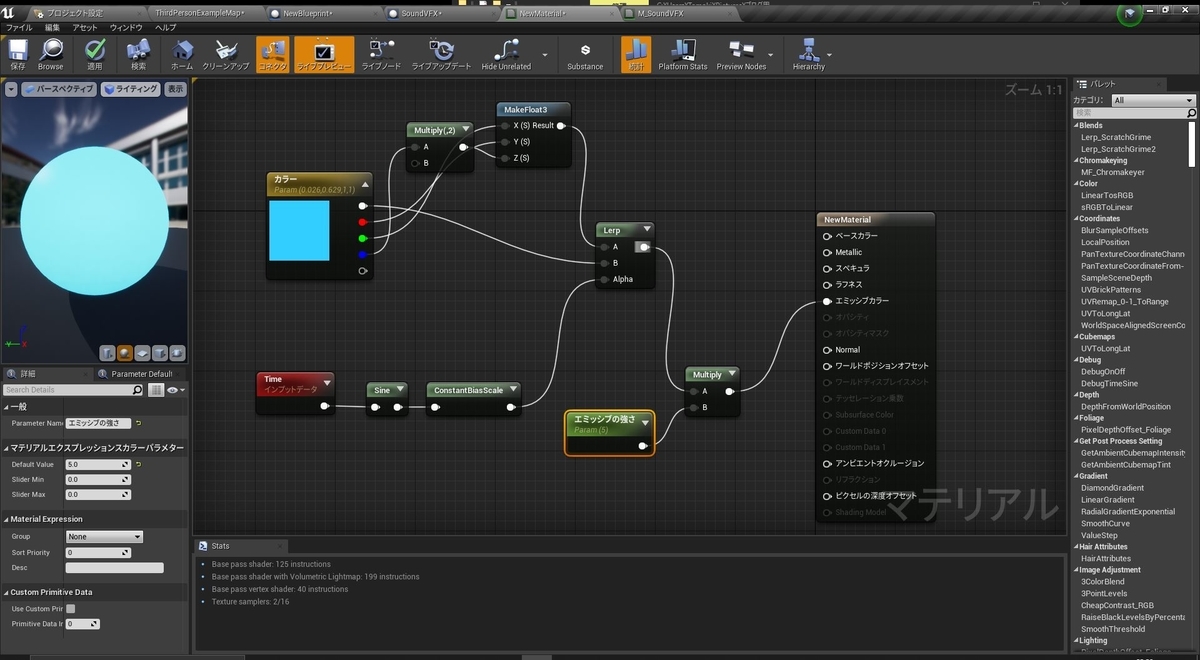Open the 編集 menu
Image resolution: width=1200 pixels, height=660 pixels.
[52, 28]
